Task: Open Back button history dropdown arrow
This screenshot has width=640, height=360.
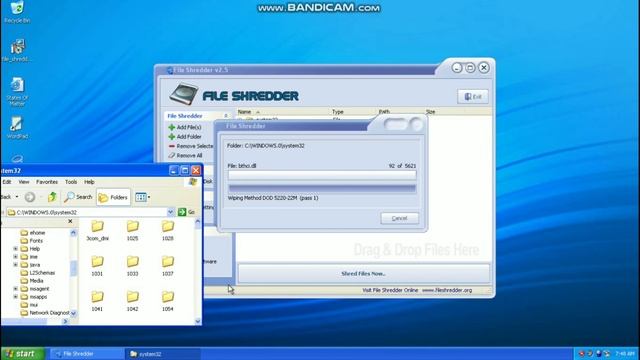Action: tap(17, 197)
